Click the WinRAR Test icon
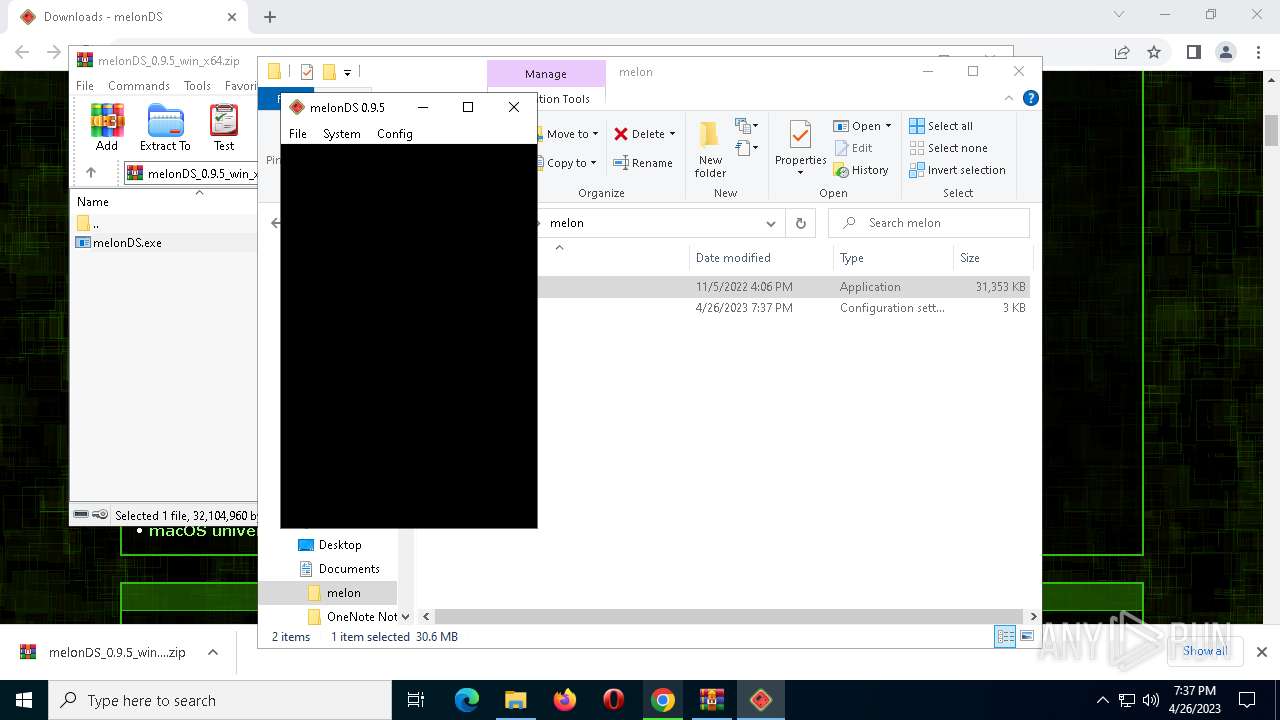This screenshot has width=1280, height=720. 224,128
